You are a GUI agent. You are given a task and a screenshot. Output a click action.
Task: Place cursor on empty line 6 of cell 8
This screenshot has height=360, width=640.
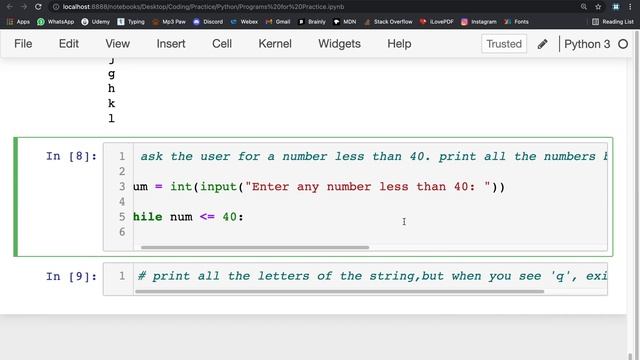(x=370, y=232)
